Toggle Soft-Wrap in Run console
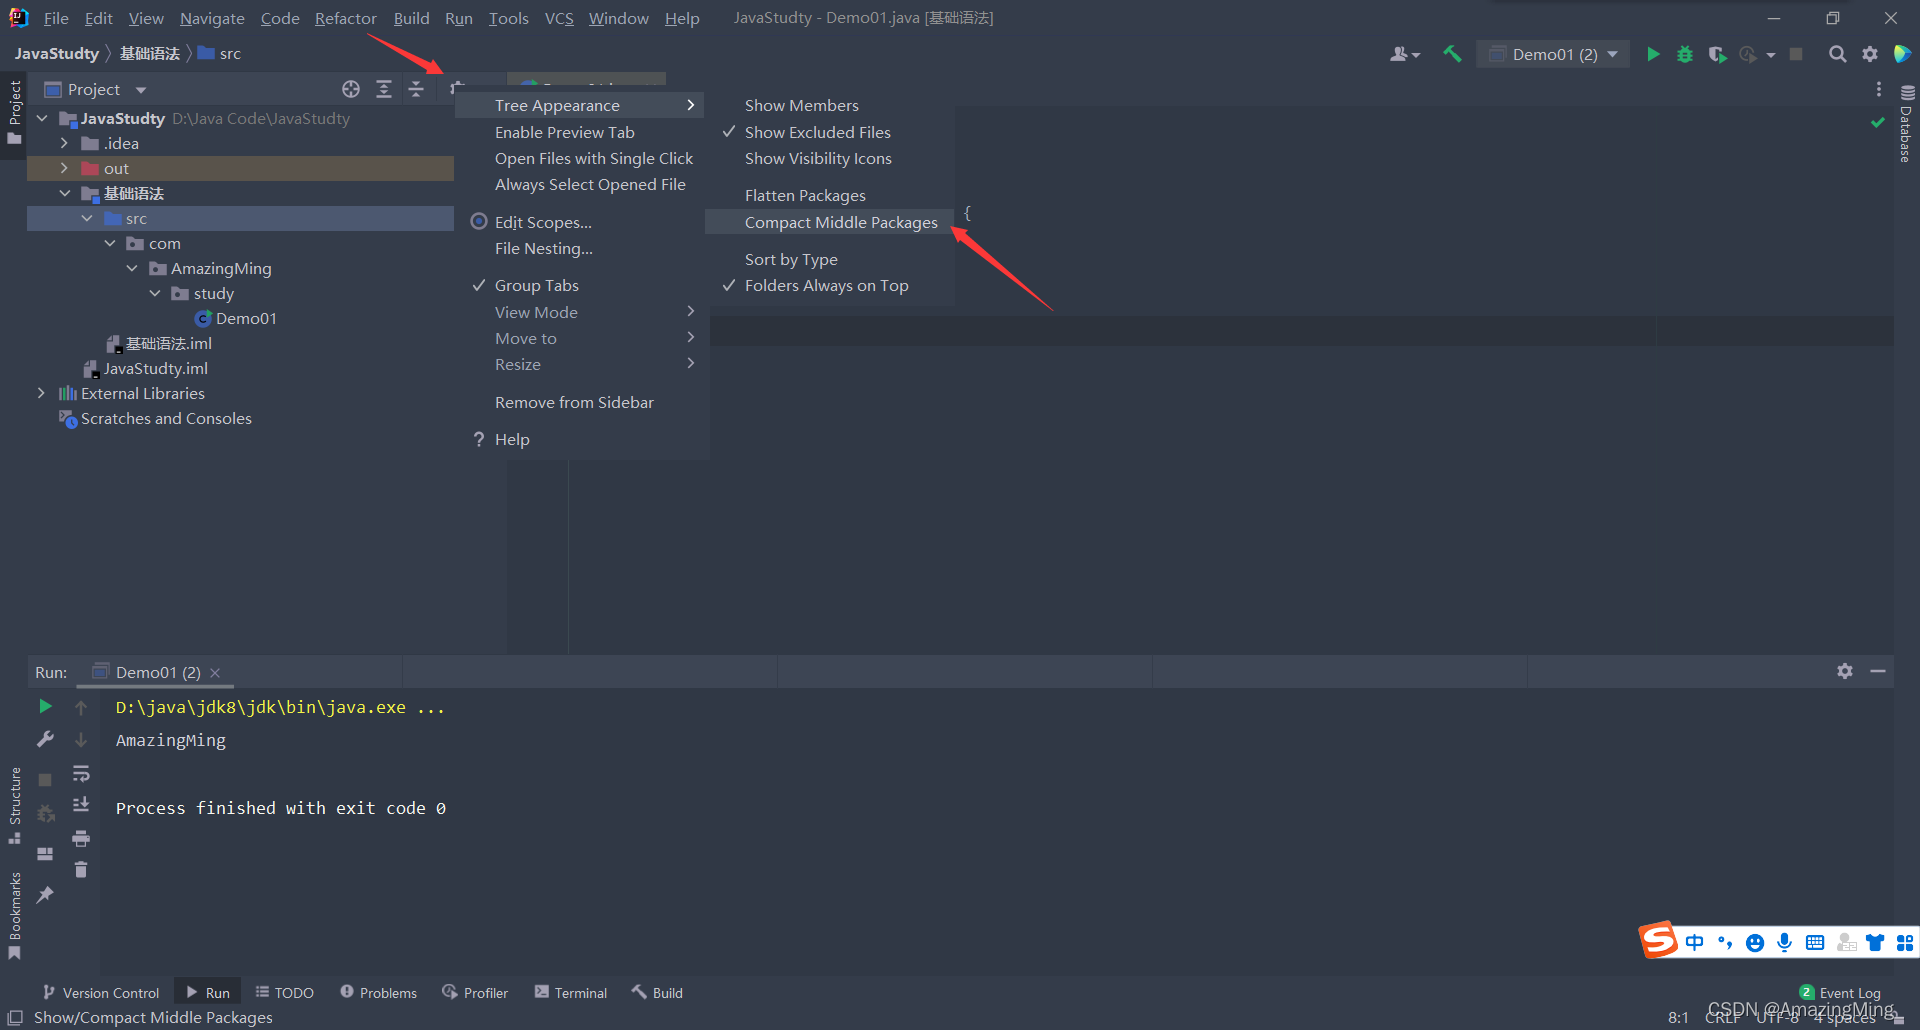Screen dimensions: 1920x1030 tap(81, 773)
